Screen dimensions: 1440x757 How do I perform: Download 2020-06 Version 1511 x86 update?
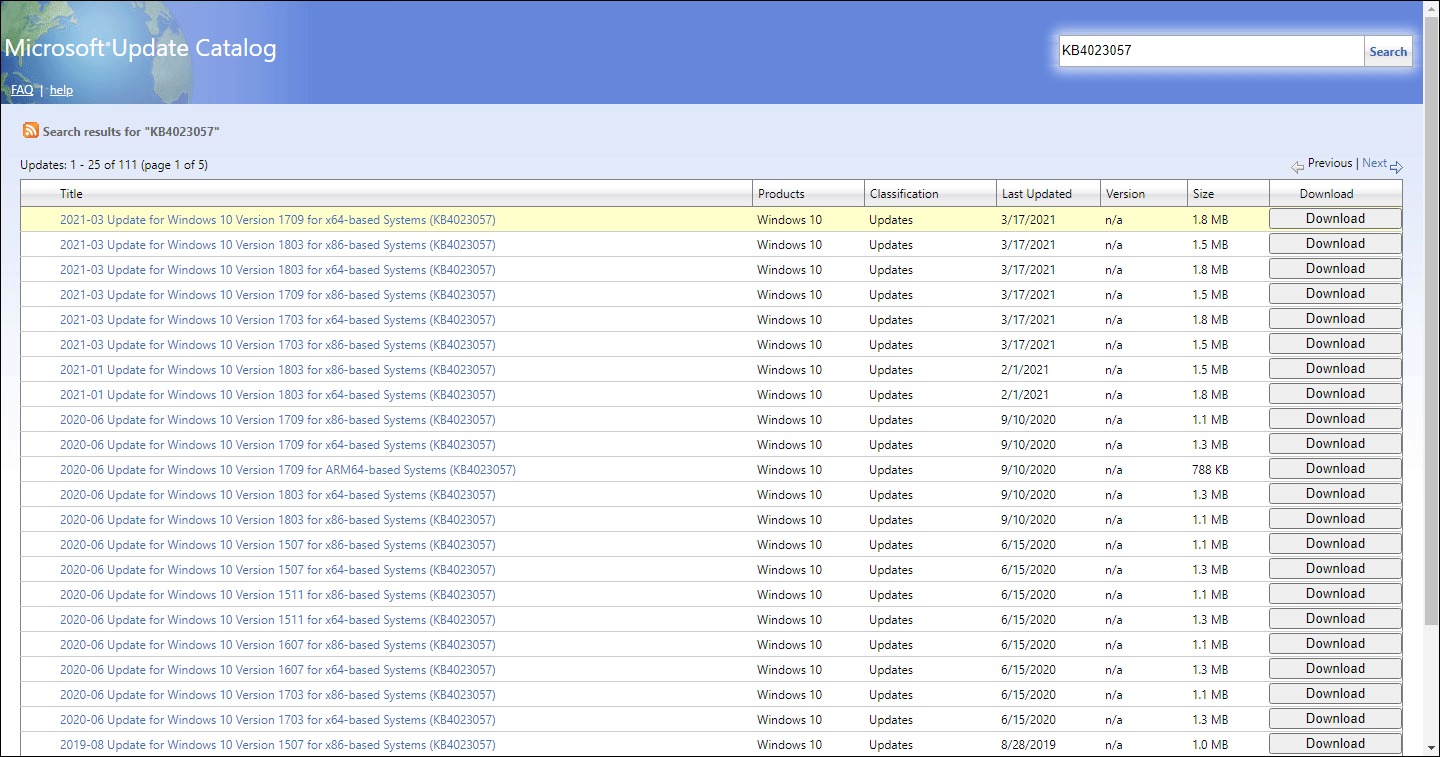tap(1335, 594)
